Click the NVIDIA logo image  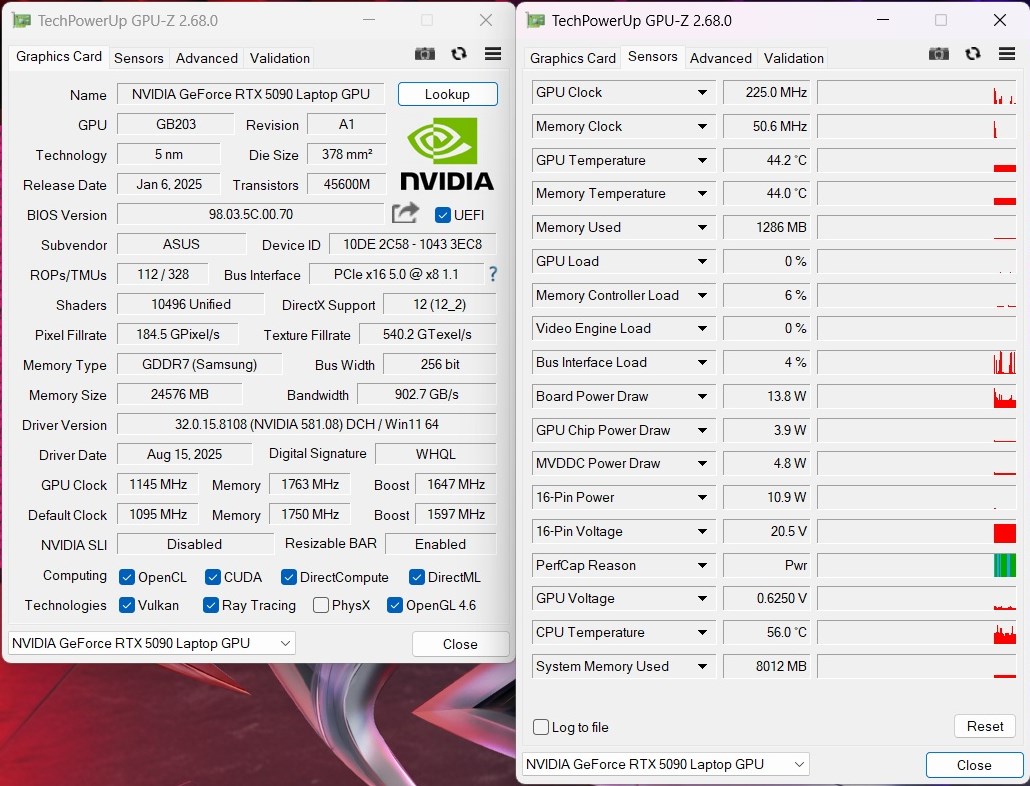coord(447,154)
